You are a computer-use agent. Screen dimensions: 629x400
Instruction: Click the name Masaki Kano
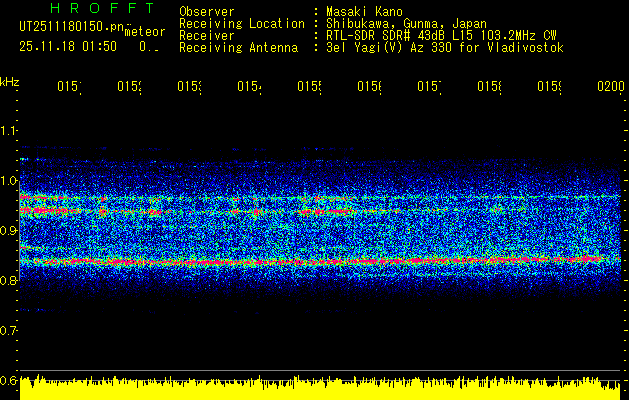click(x=364, y=12)
